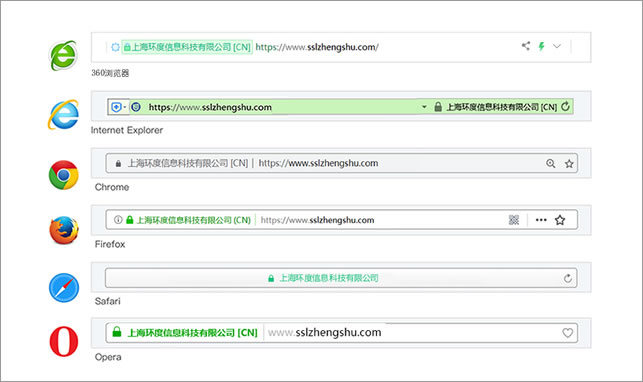Click the green company name [CN] in Opera bar

(x=193, y=333)
